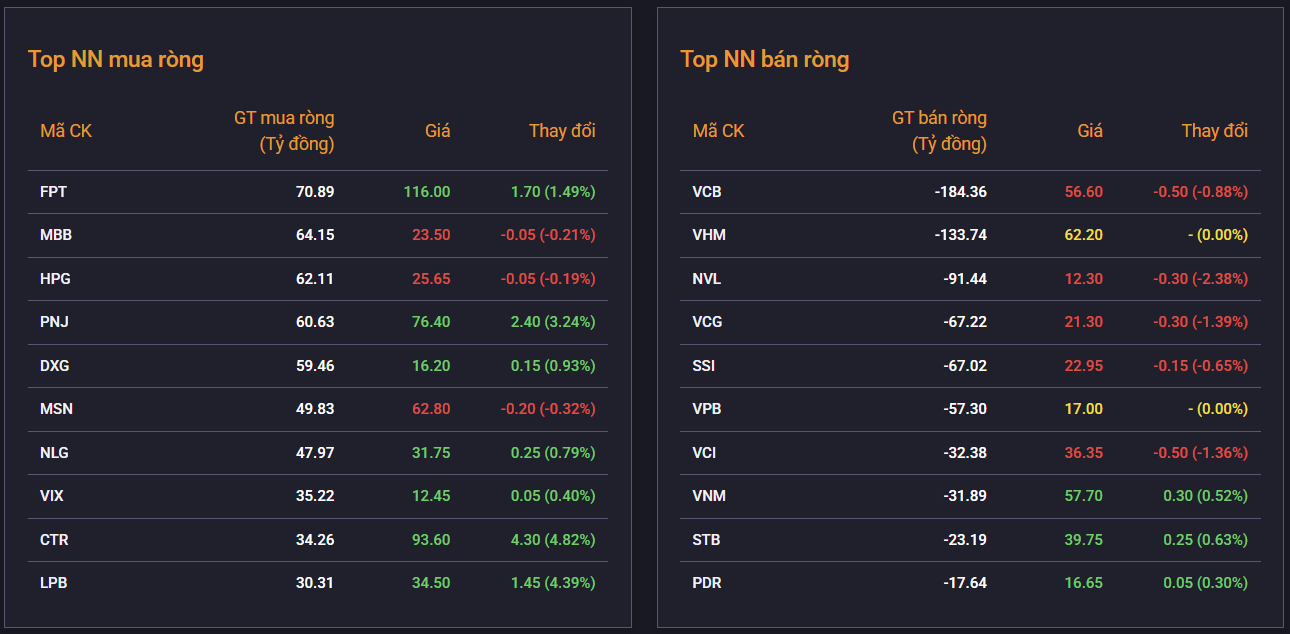
Task: Click CTR change 4.30 (4.82%)
Action: [x=553, y=540]
